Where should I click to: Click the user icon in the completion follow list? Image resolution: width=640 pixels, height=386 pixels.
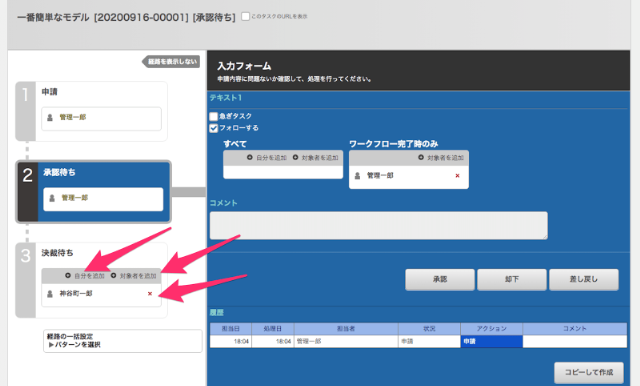coord(358,175)
